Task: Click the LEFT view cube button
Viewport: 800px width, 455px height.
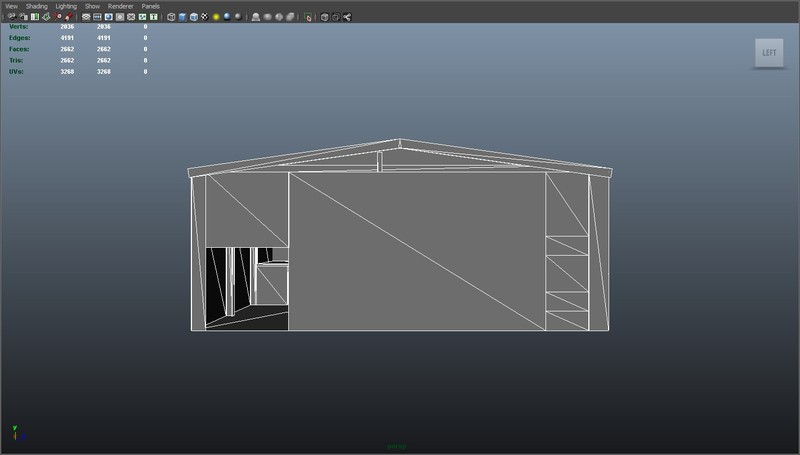Action: pos(769,53)
